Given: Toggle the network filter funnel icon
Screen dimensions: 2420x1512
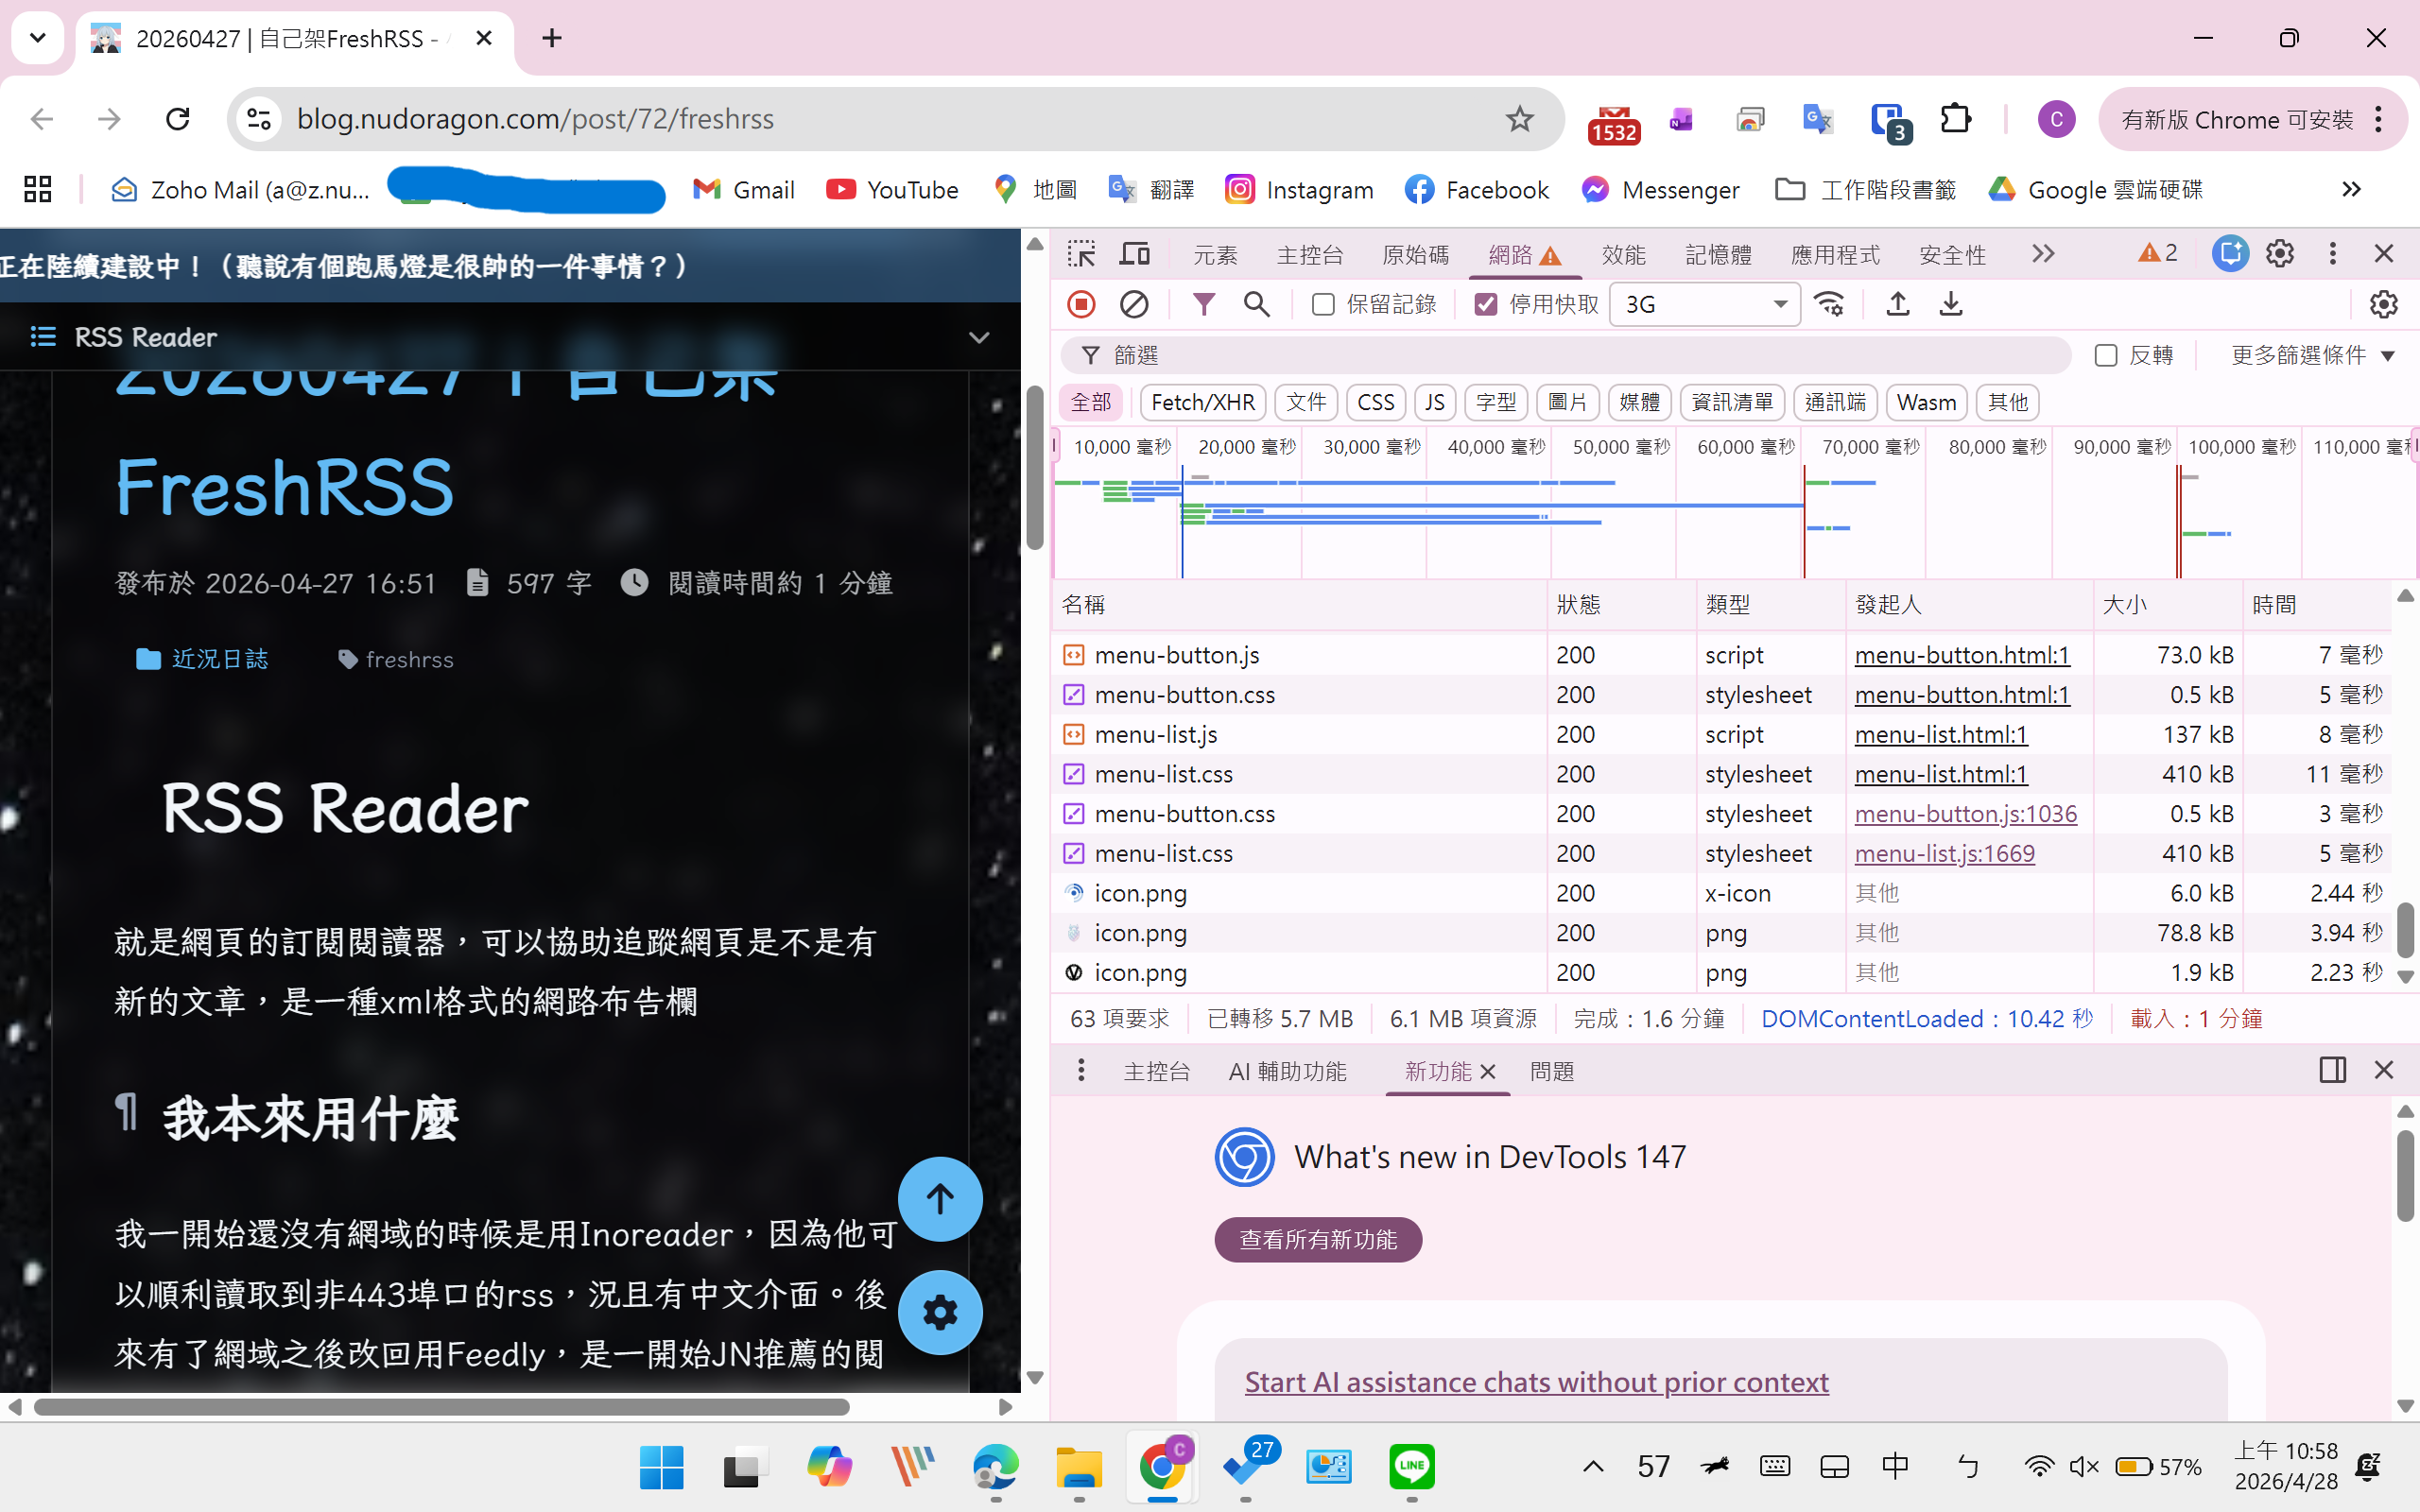Looking at the screenshot, I should pos(1204,304).
